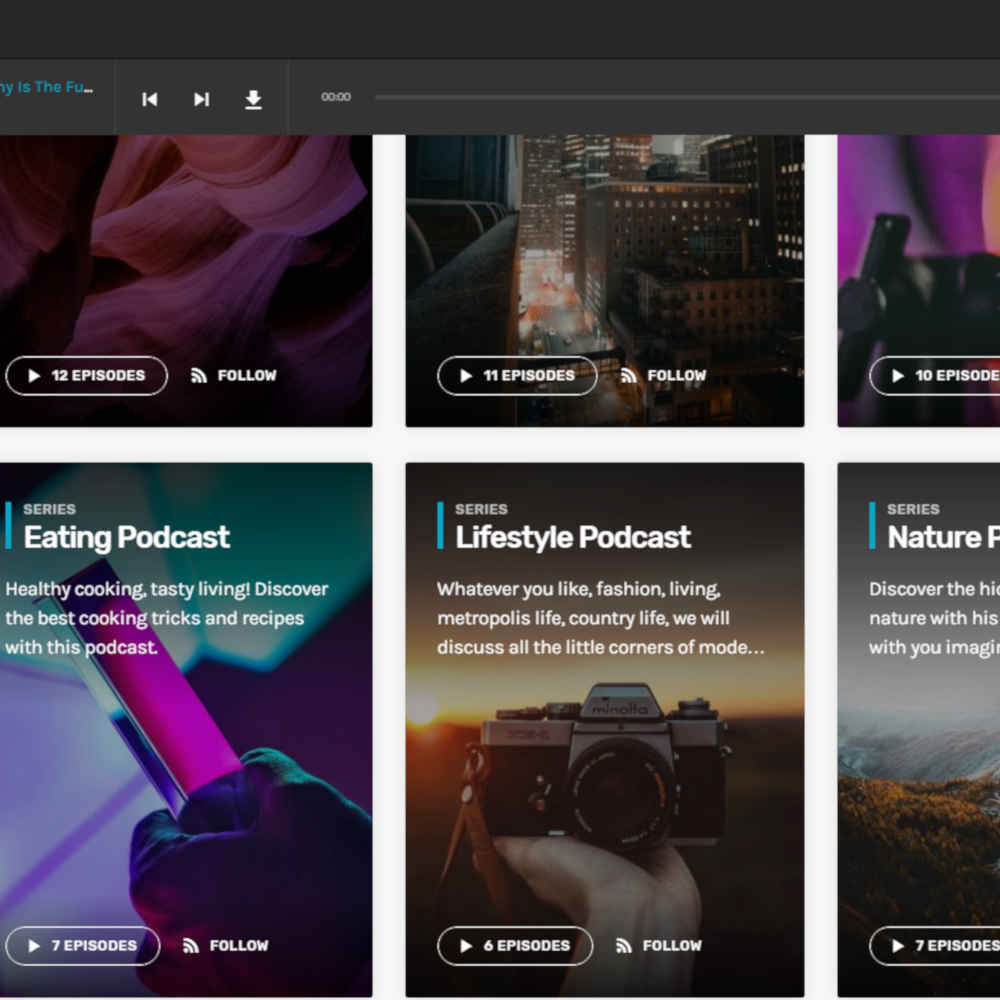Play the Lifestyle Podcast 6 episodes

[515, 946]
